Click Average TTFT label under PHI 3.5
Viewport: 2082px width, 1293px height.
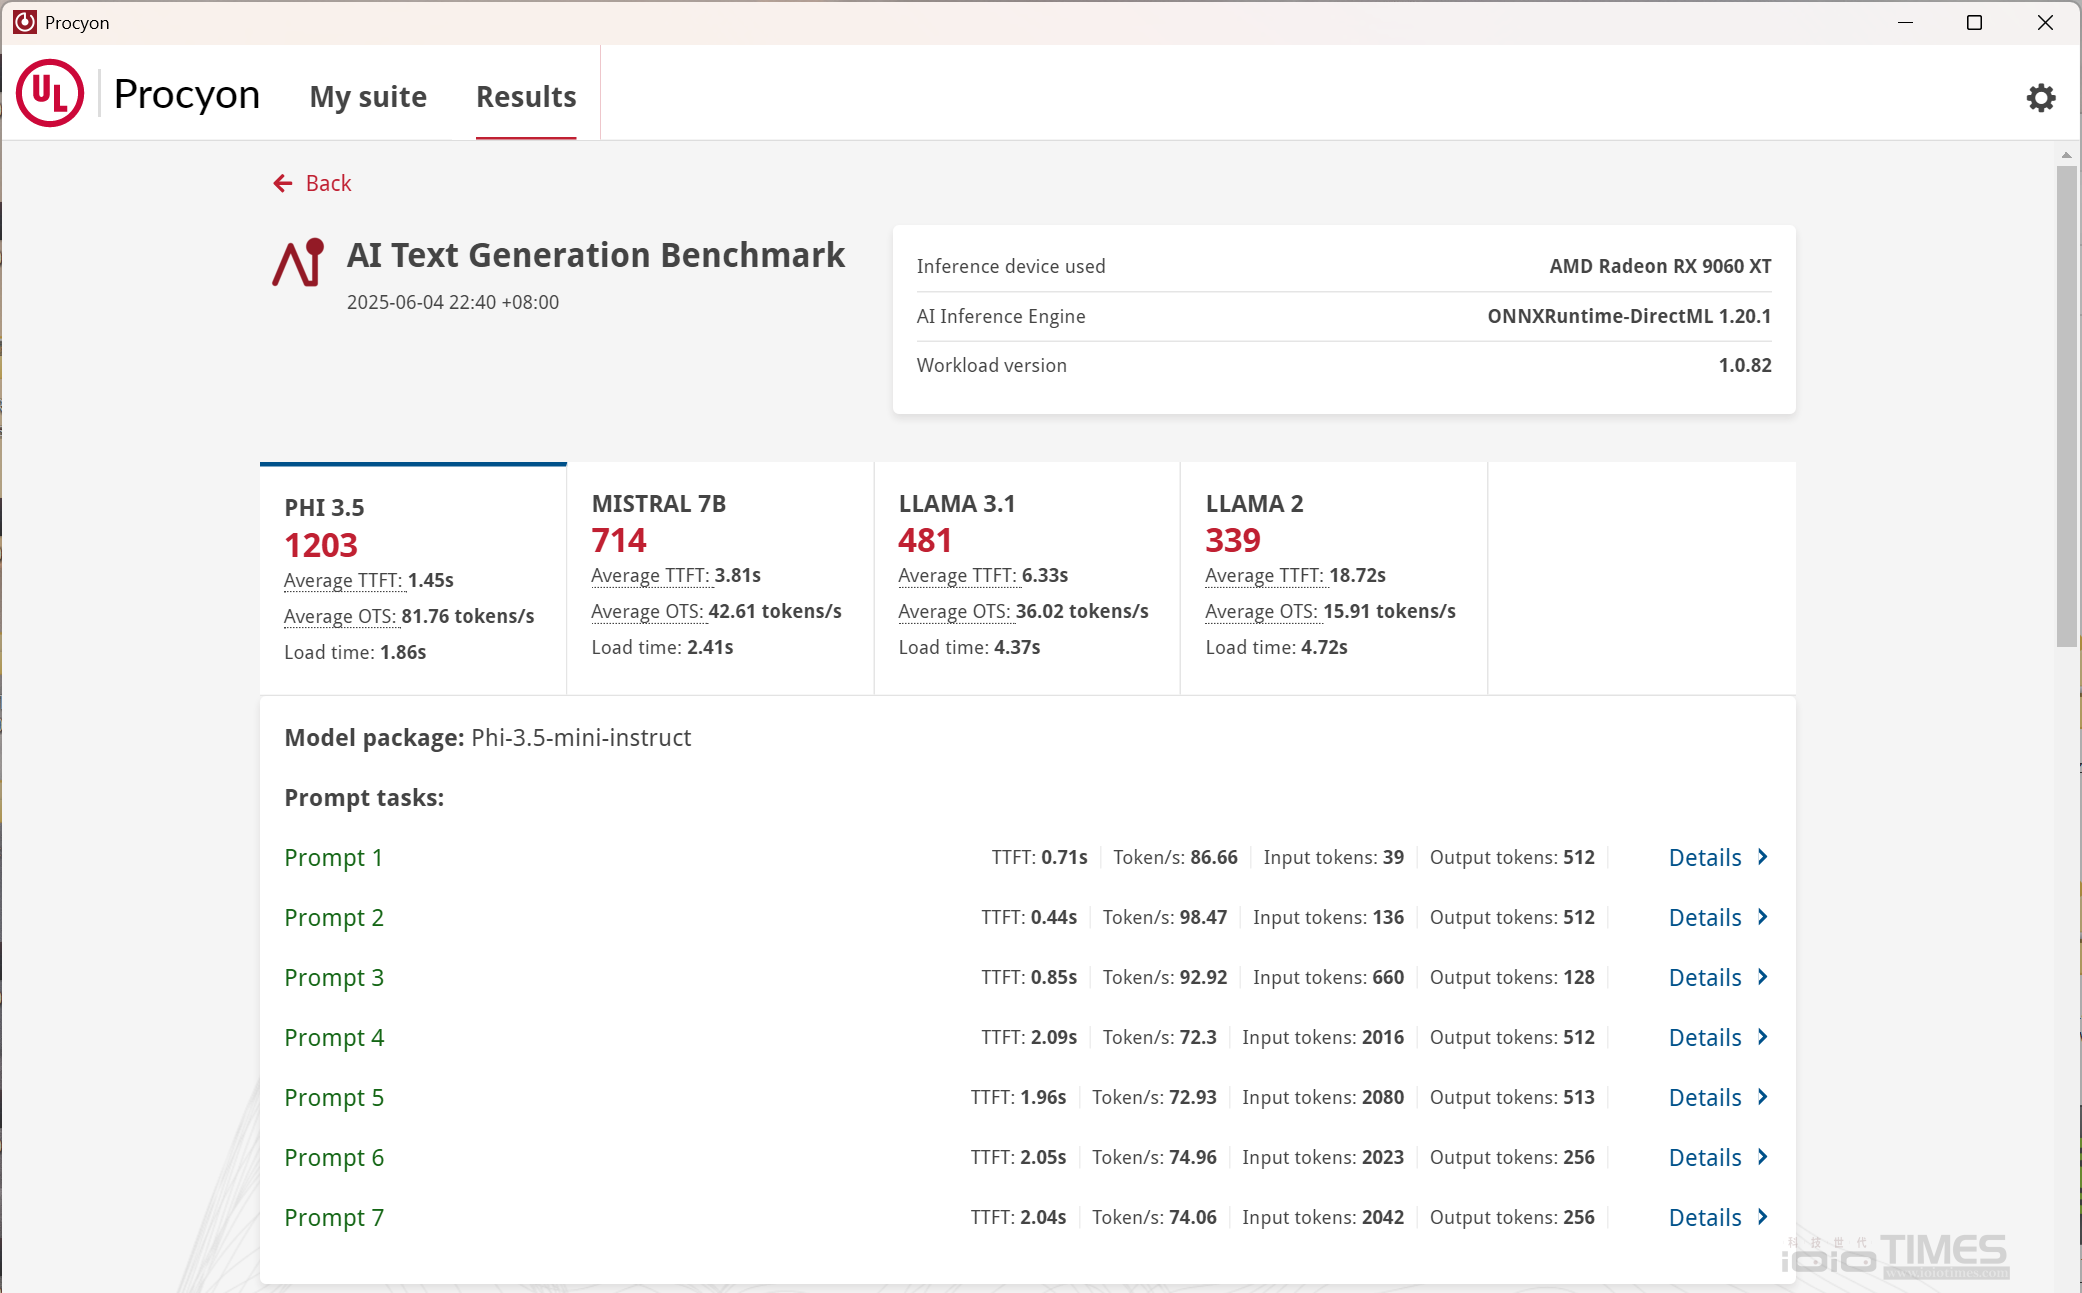click(x=343, y=580)
